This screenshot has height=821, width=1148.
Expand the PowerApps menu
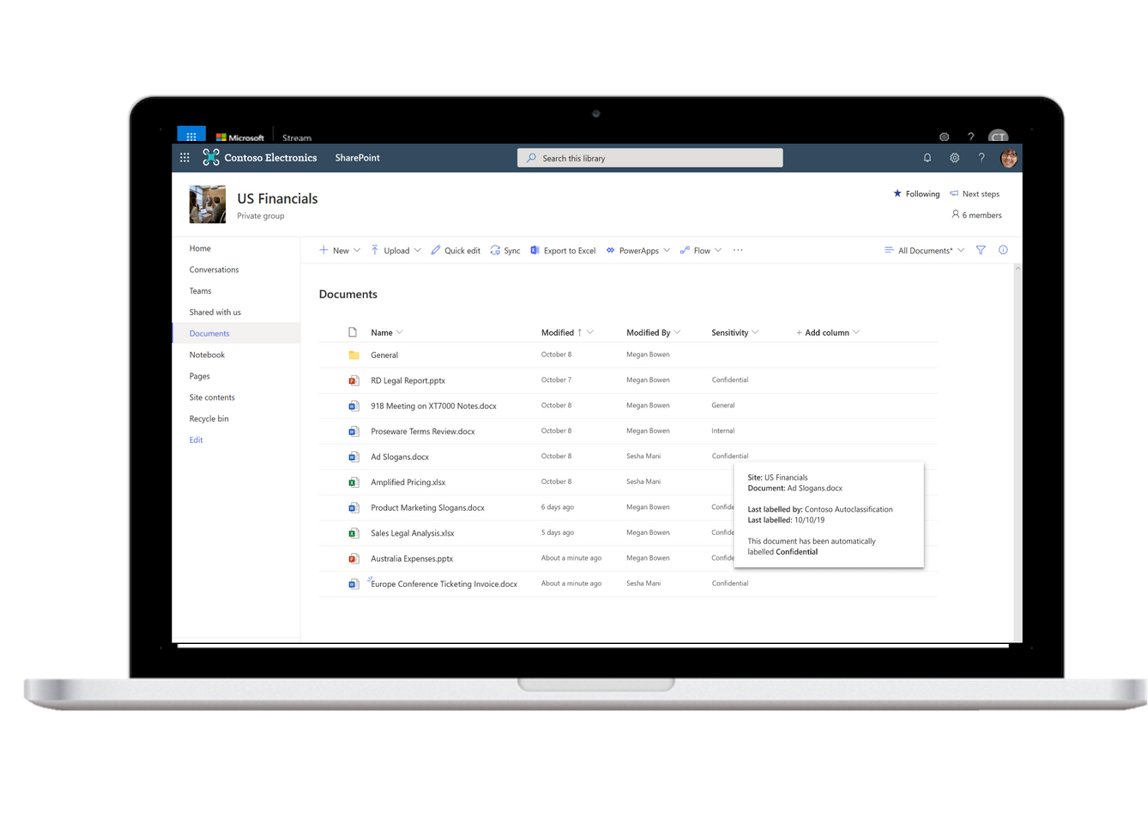638,250
